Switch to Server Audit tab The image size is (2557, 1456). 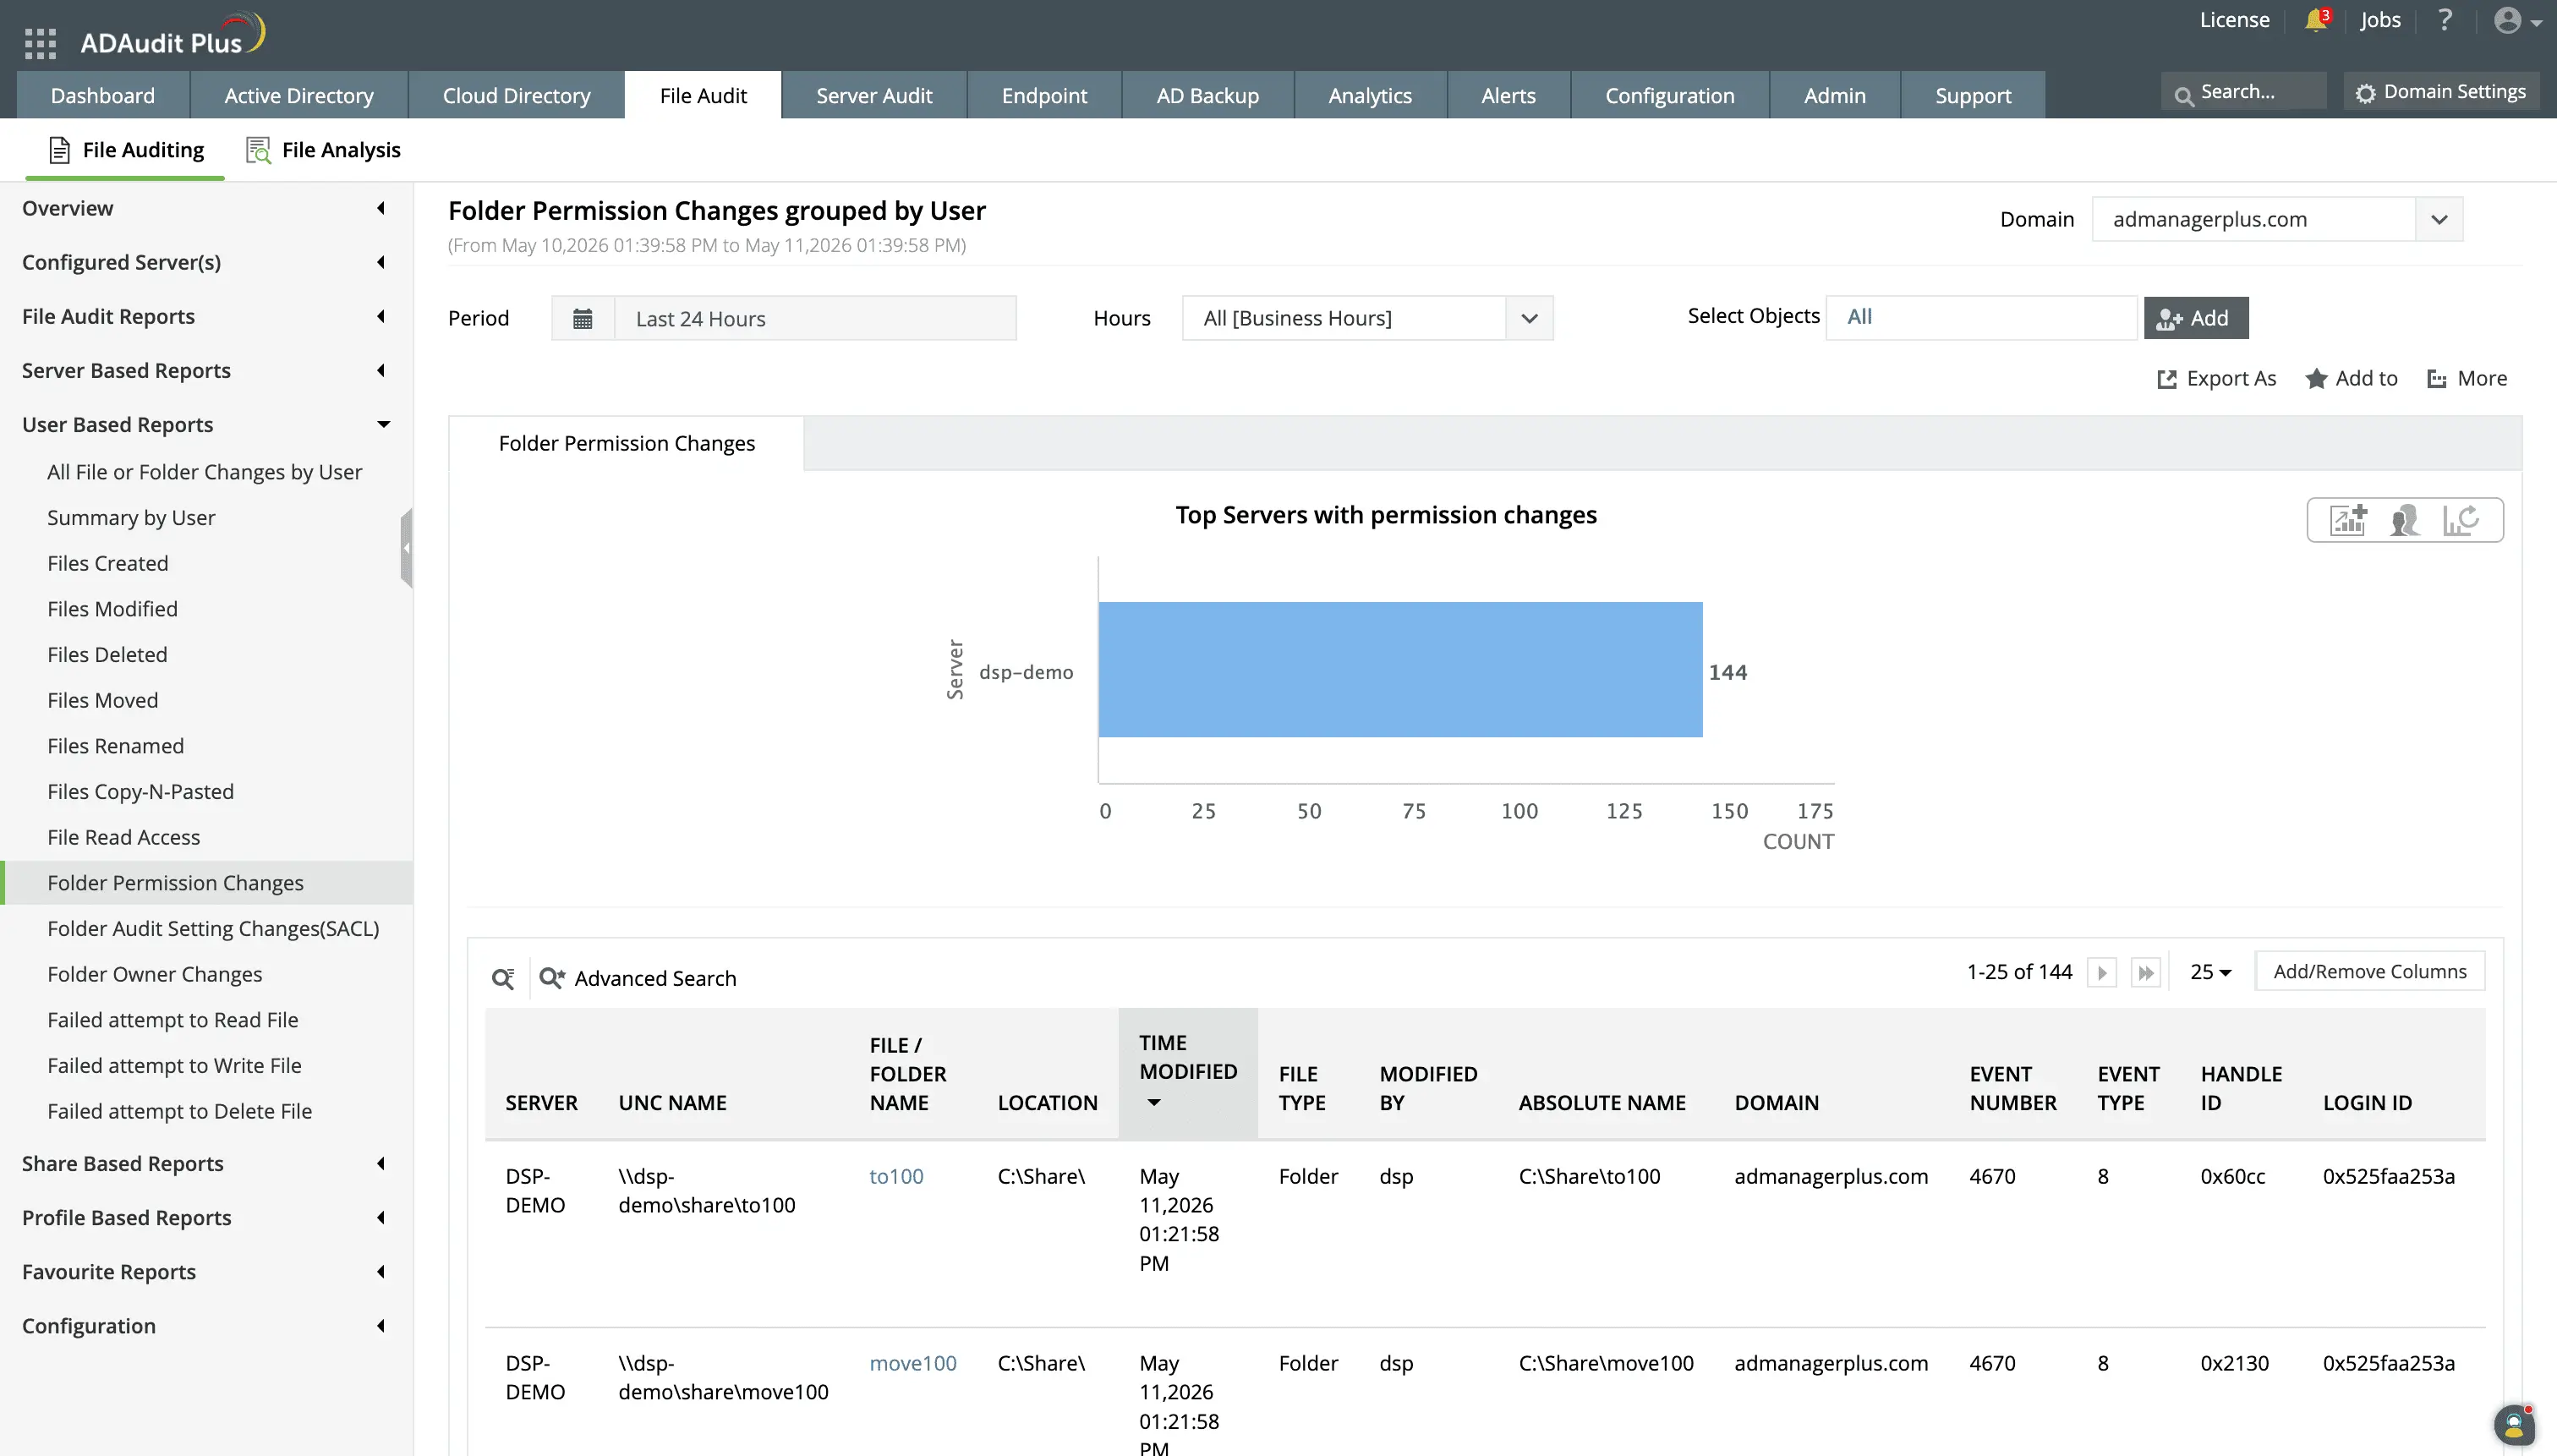[x=874, y=95]
